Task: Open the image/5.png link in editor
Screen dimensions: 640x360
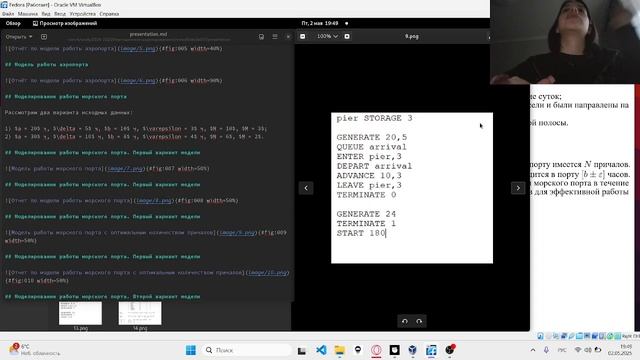Action: 138,49
